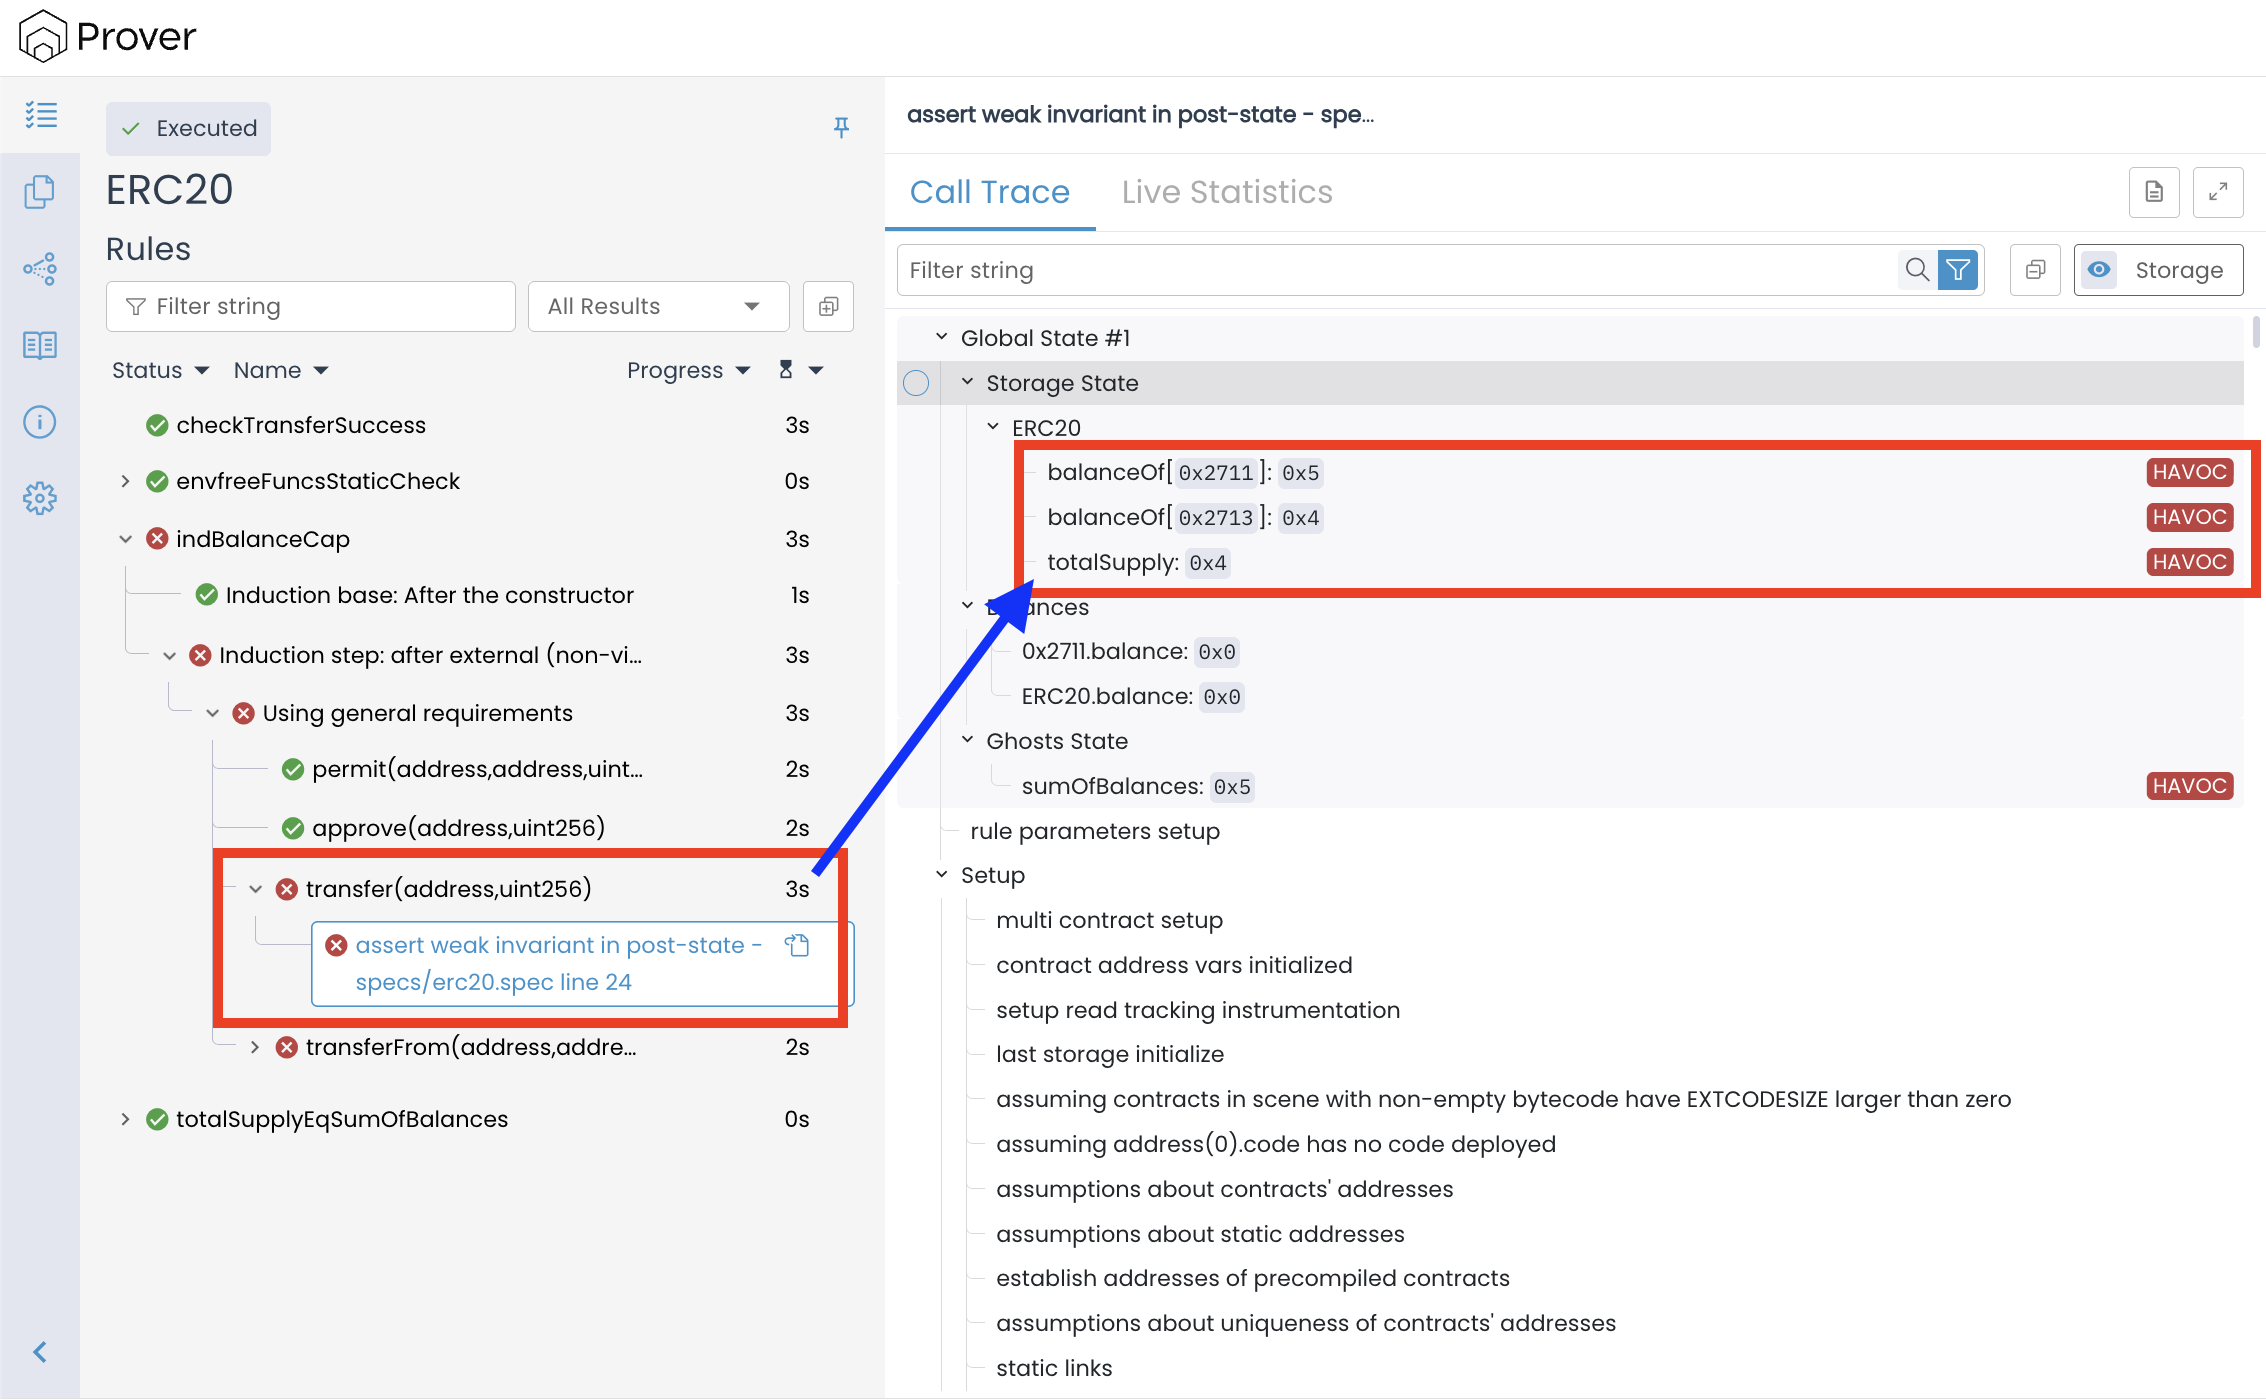The height and width of the screenshot is (1400, 2266).
Task: Open the call graph sidebar icon
Action: (40, 268)
